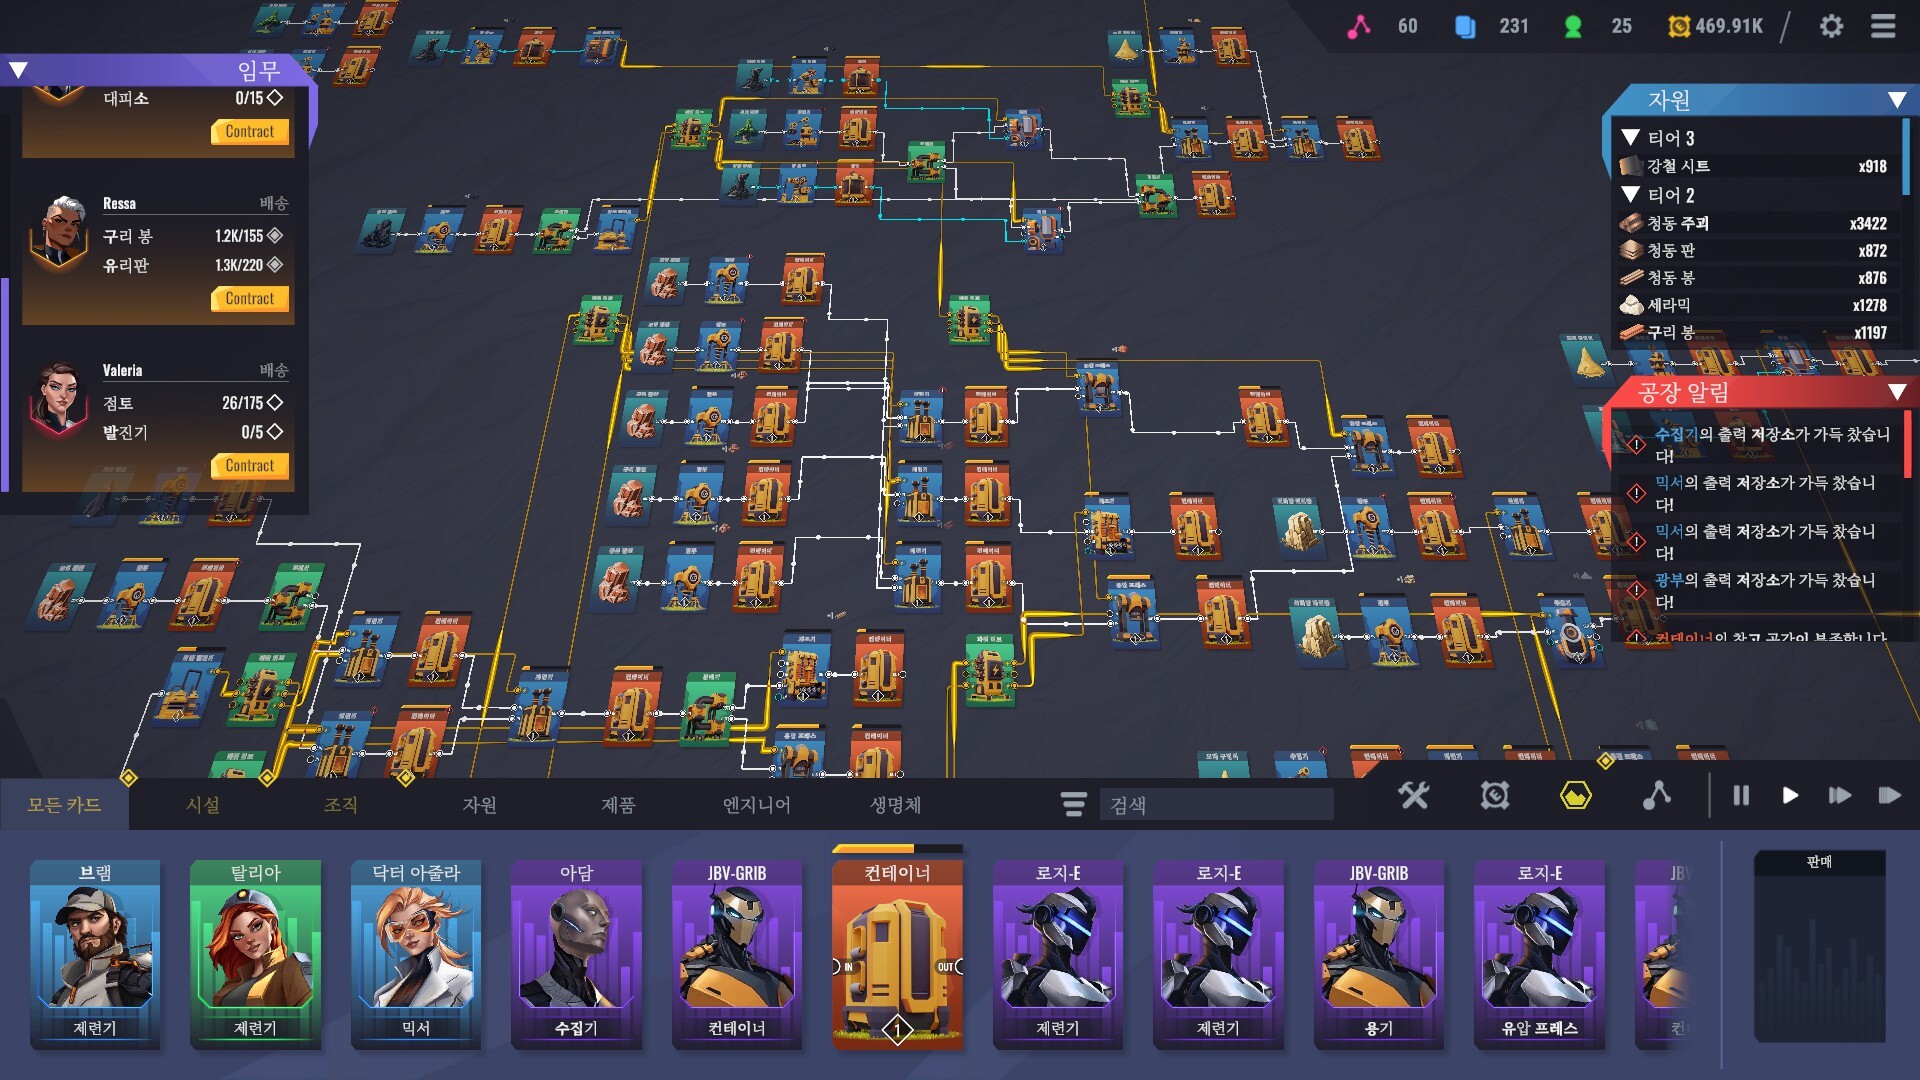Click Valeria's Contract button
The image size is (1920, 1080).
click(x=250, y=466)
